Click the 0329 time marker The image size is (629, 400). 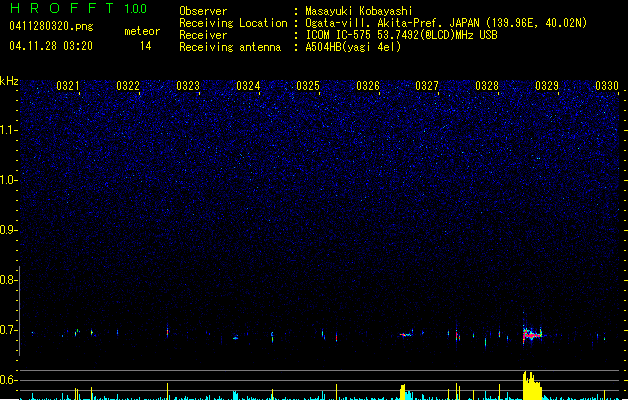click(x=547, y=86)
